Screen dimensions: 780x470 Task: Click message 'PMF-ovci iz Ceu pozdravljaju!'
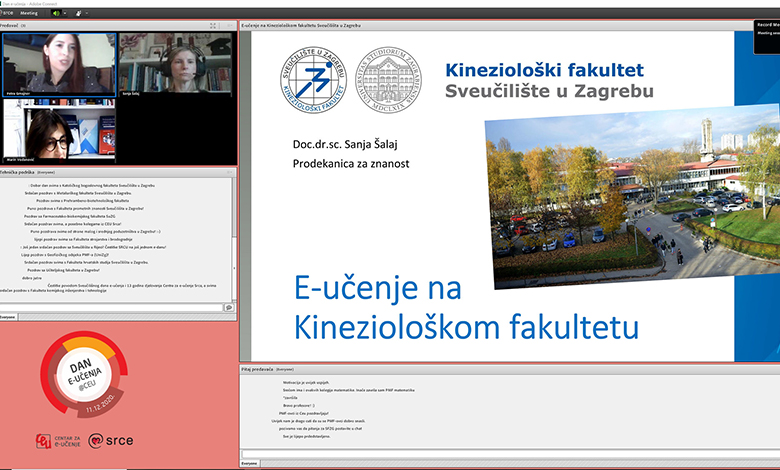coord(303,413)
